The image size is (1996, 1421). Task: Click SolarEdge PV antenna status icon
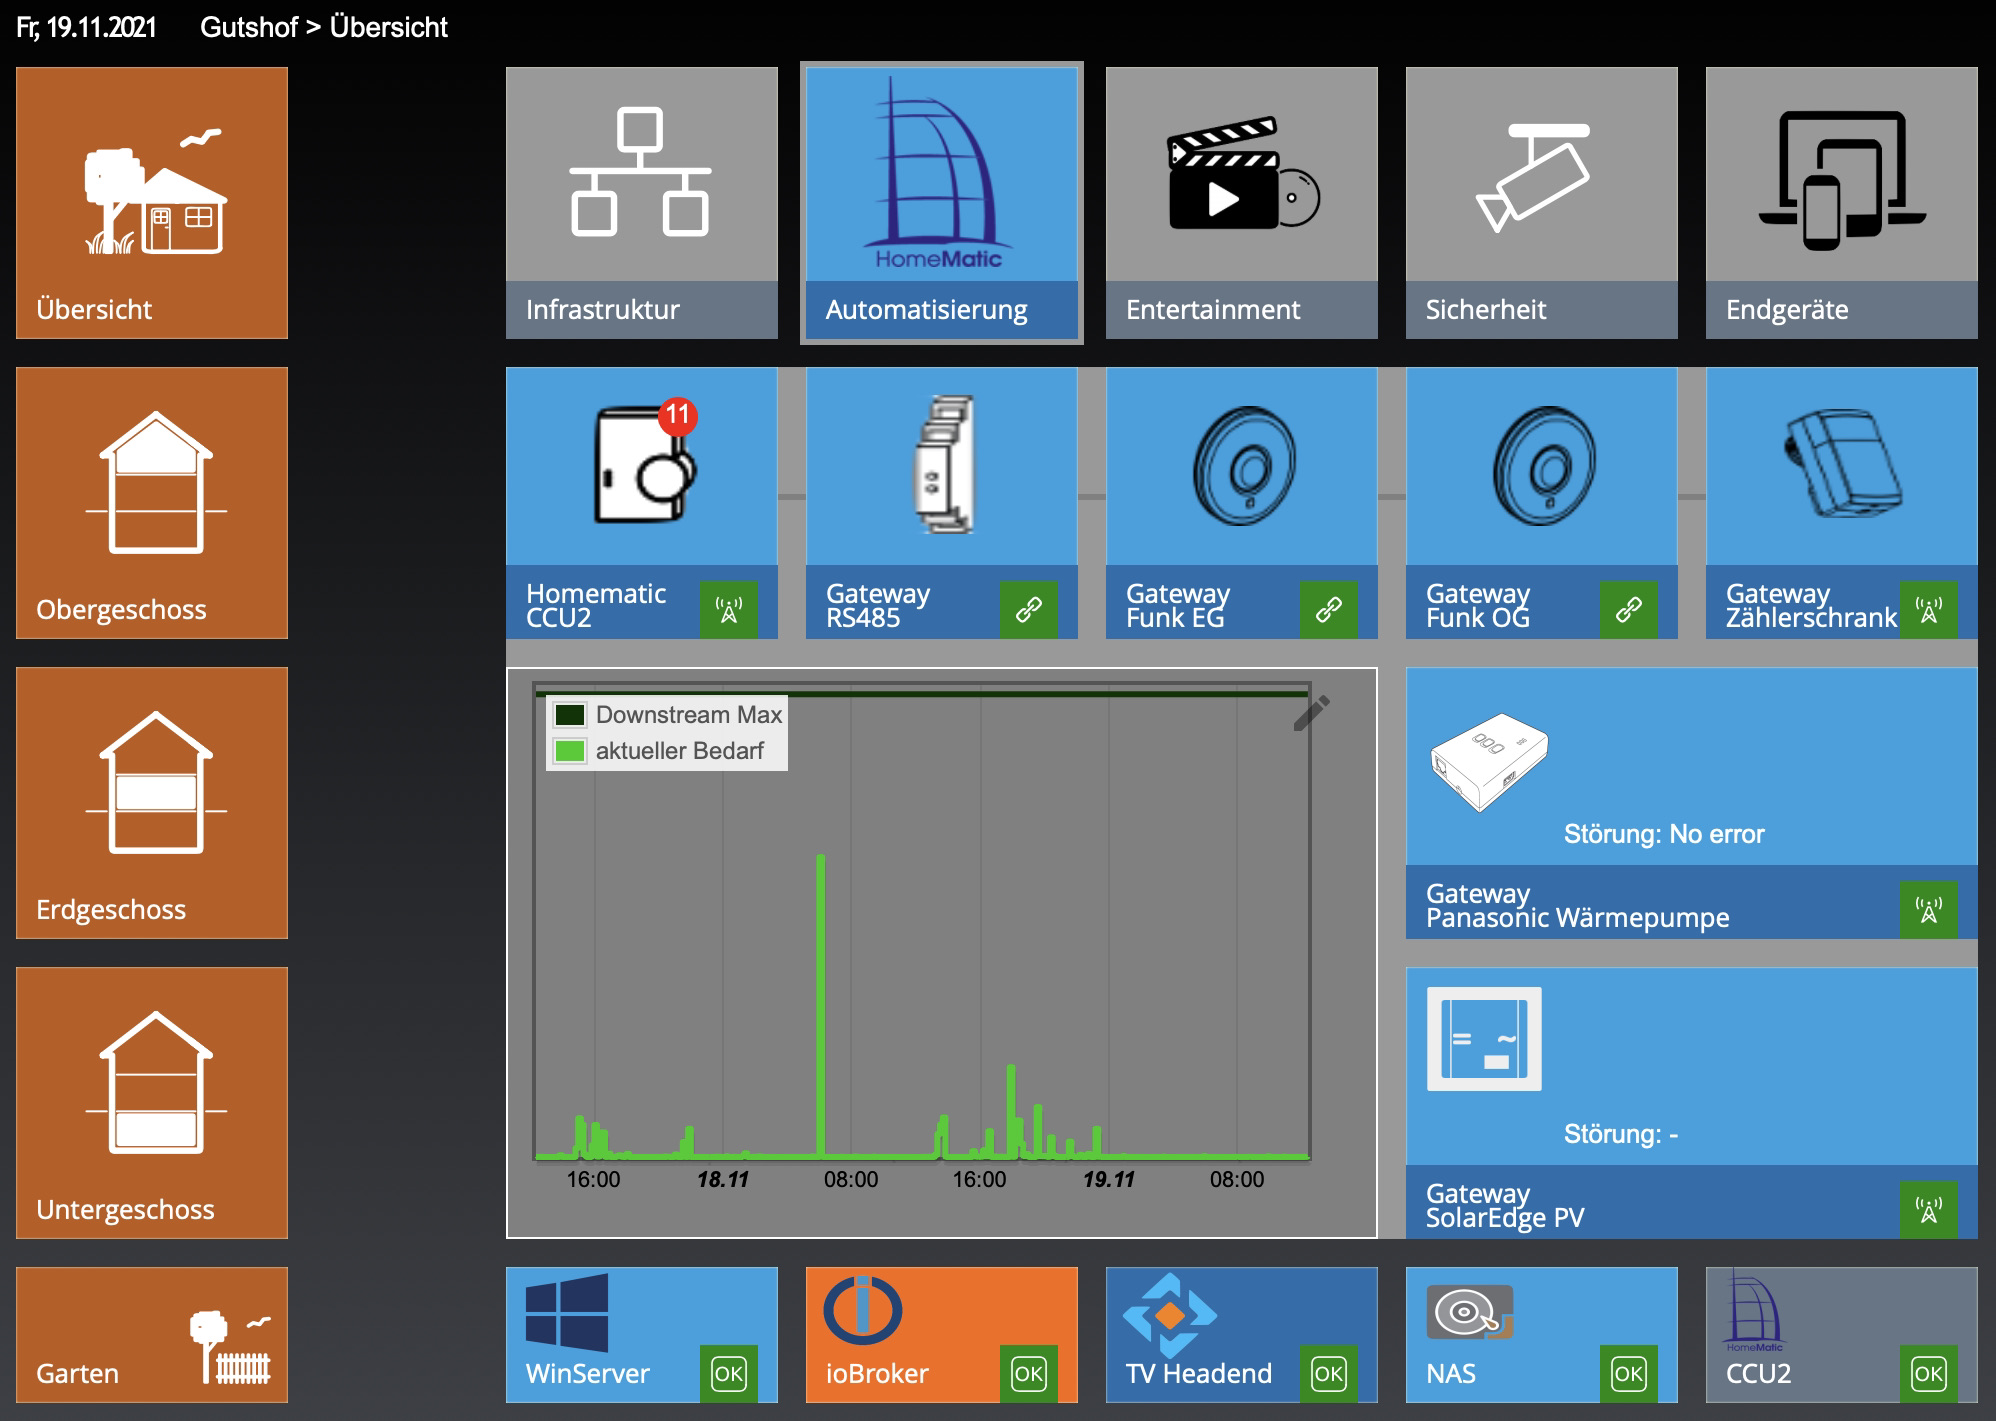coord(1928,1209)
